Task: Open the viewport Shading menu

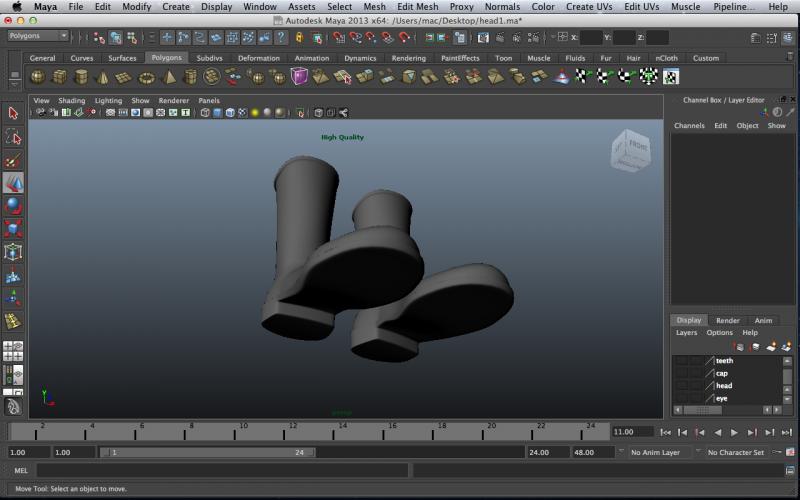Action: pos(71,101)
